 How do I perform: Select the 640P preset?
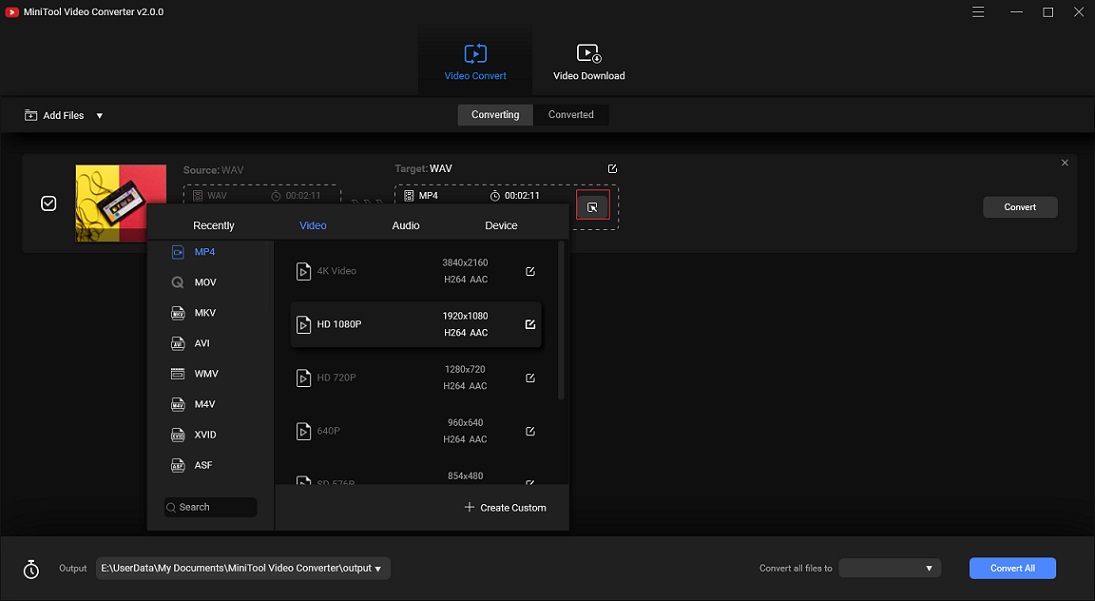pos(416,431)
